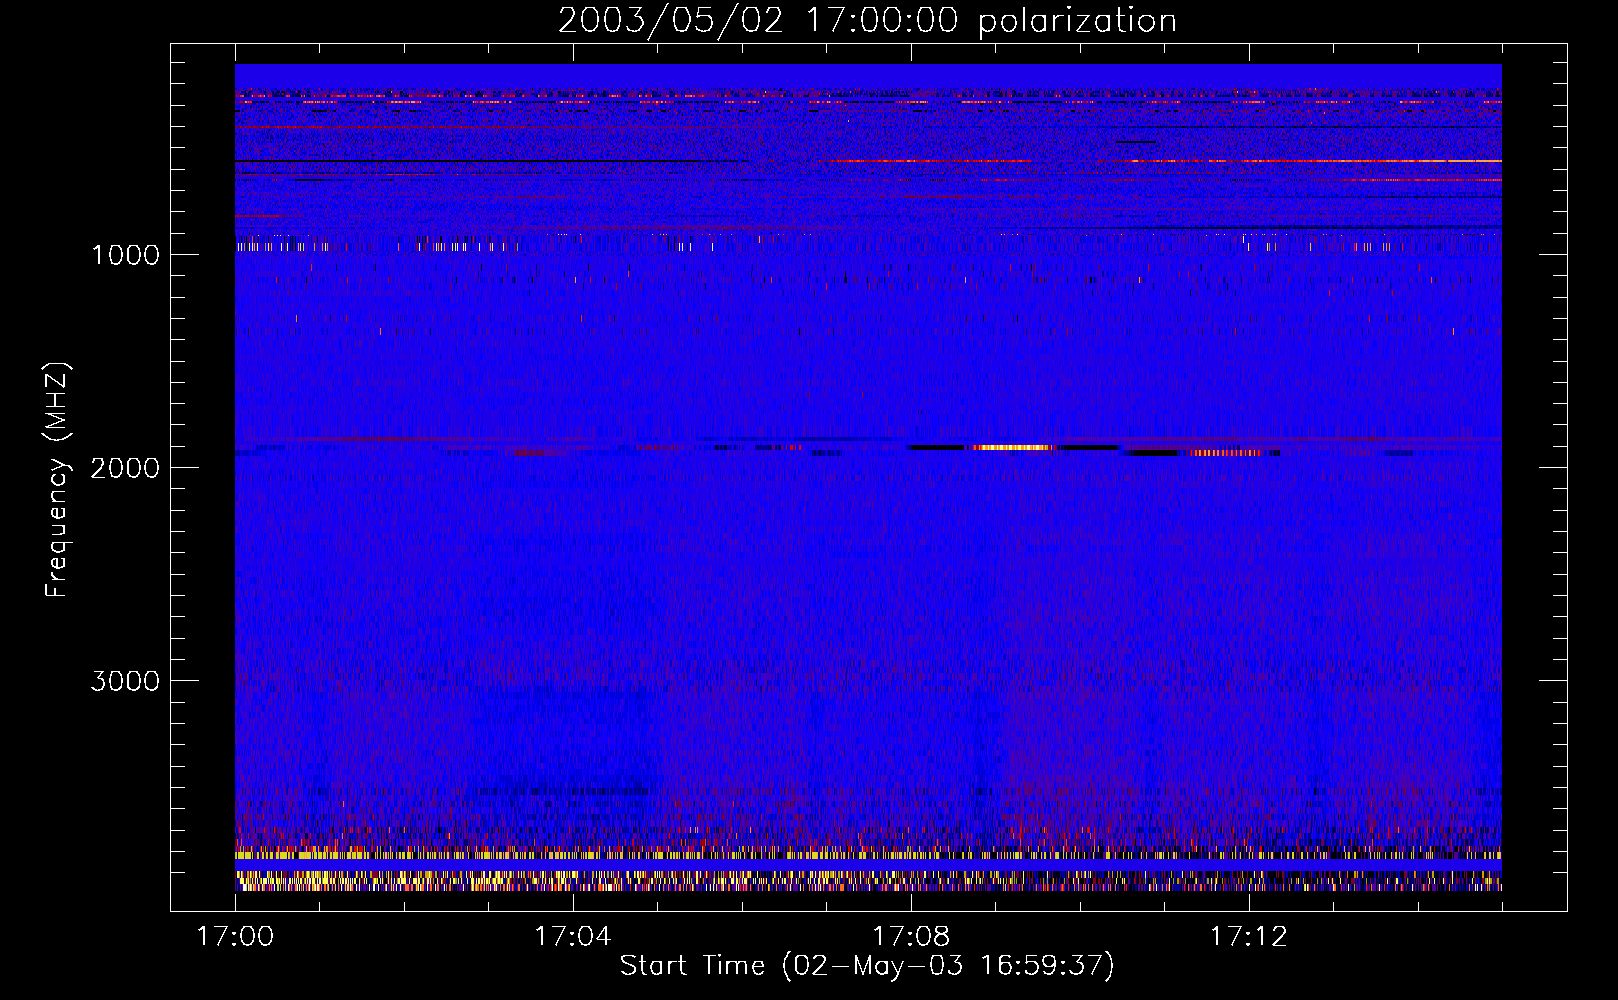Click the bright yellow burst near 2000 MHz

click(x=1010, y=447)
